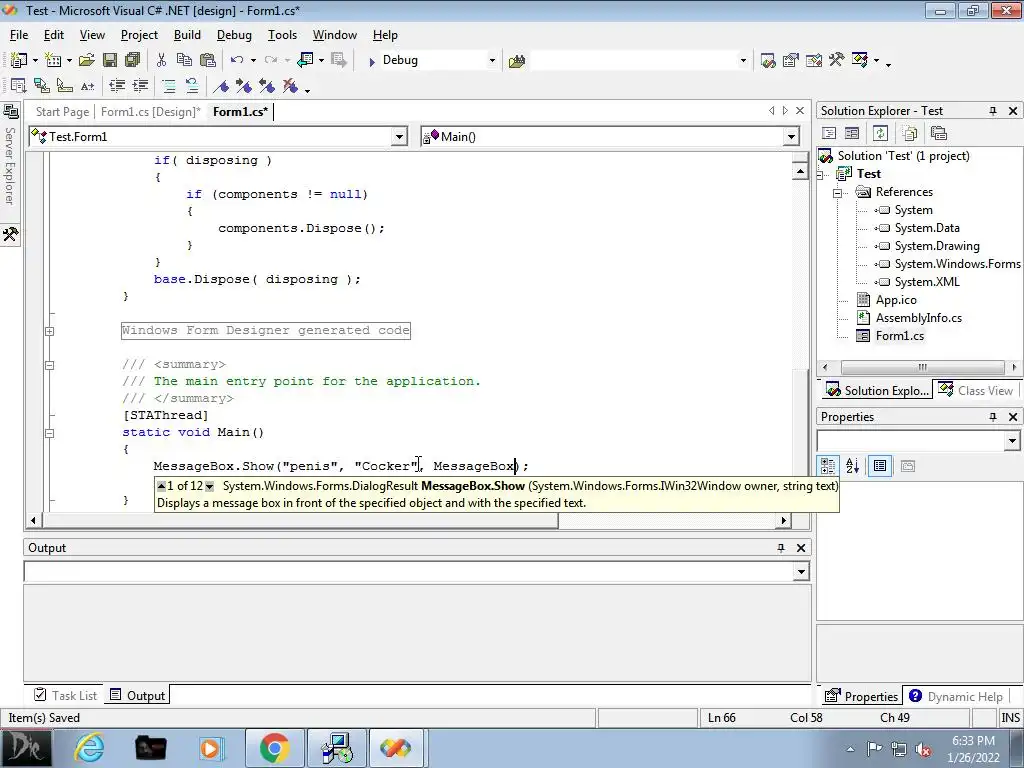Collapse the References node in Solution Explorer
The image size is (1024, 768).
837,193
